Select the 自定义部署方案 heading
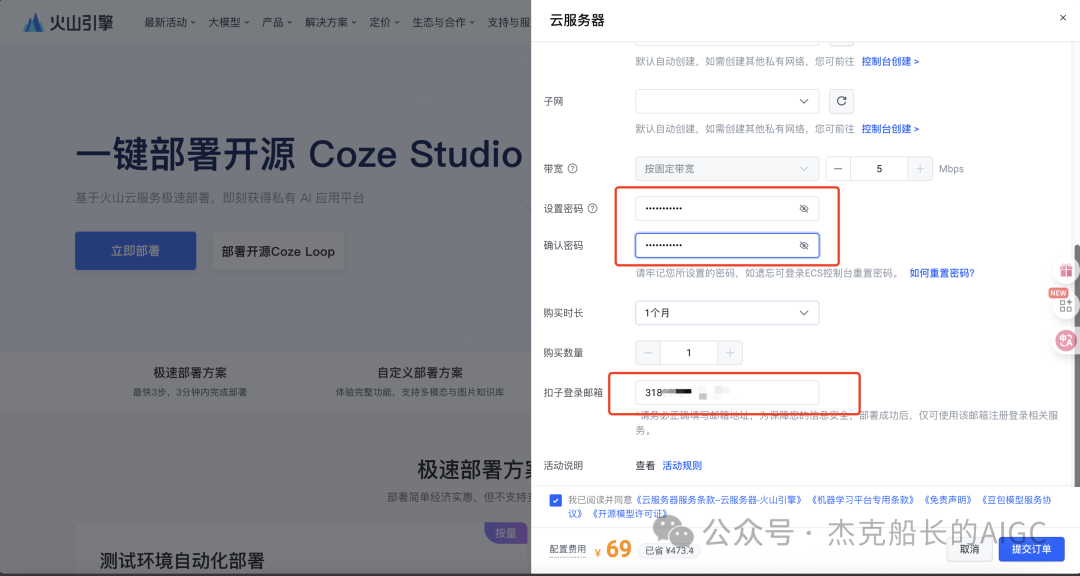Image resolution: width=1080 pixels, height=576 pixels. [x=420, y=373]
